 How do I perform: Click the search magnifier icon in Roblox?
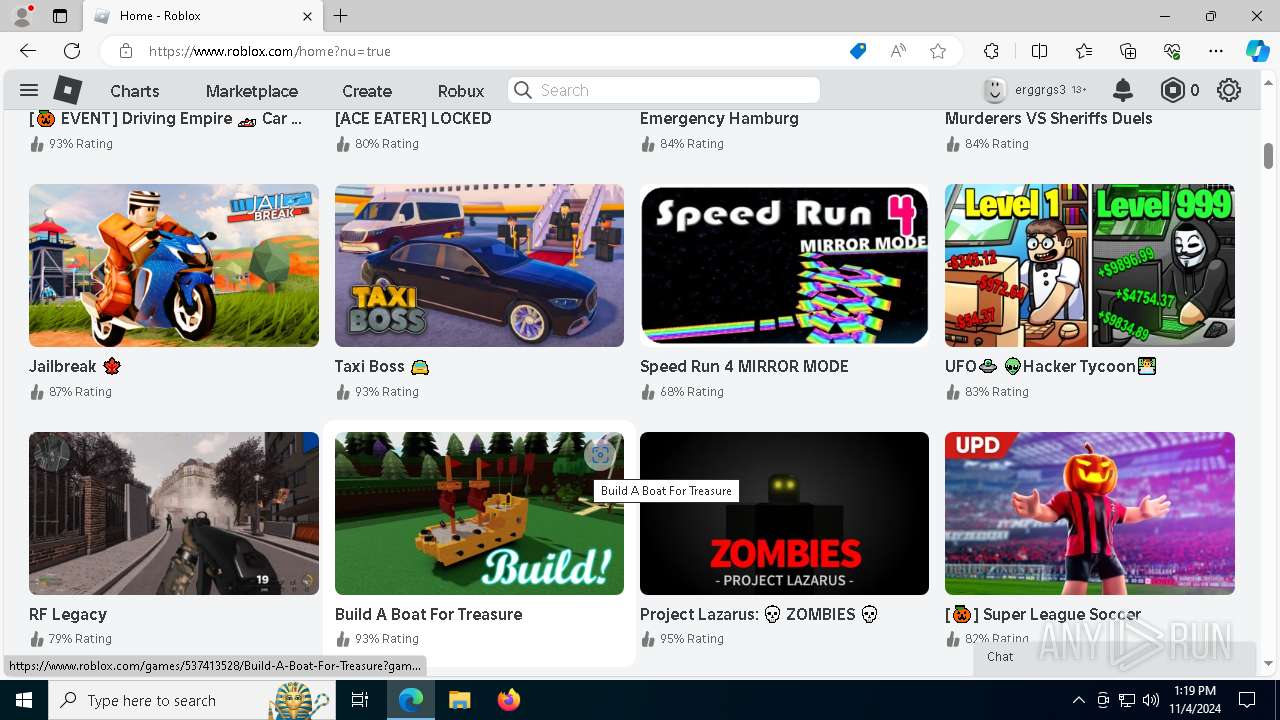click(523, 90)
